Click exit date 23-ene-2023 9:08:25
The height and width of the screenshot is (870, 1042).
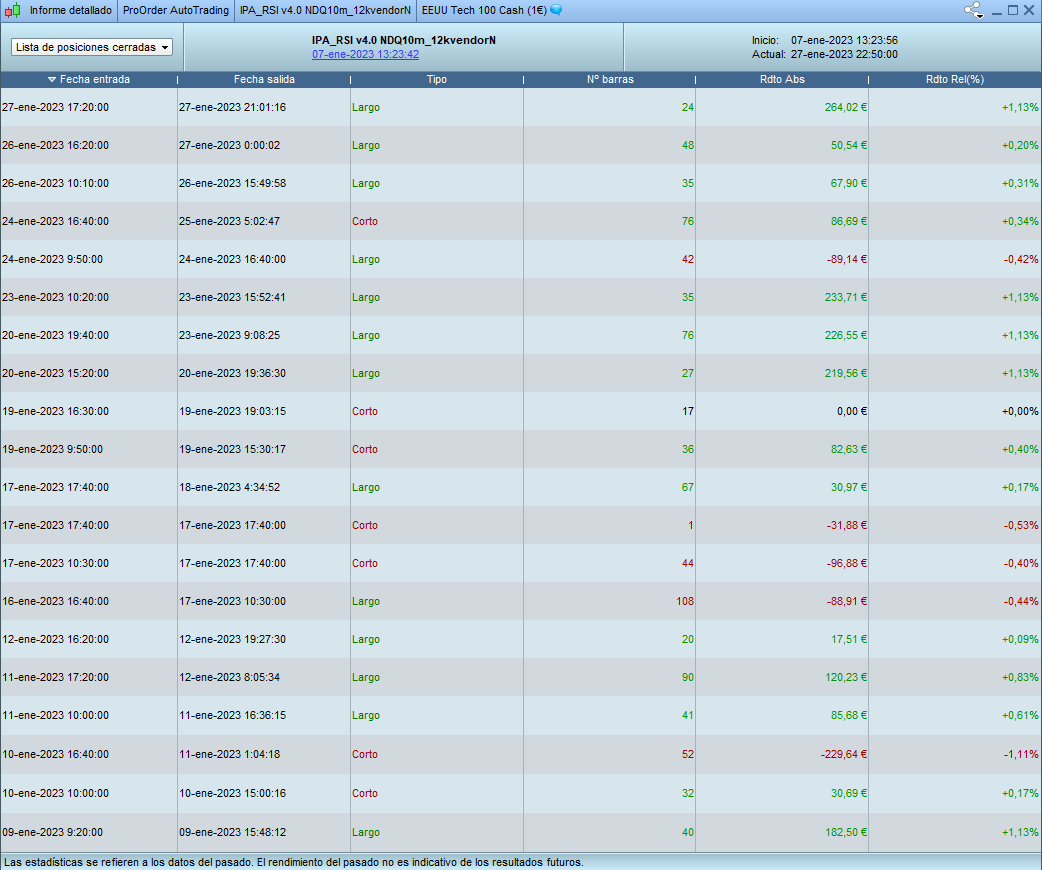click(x=229, y=335)
